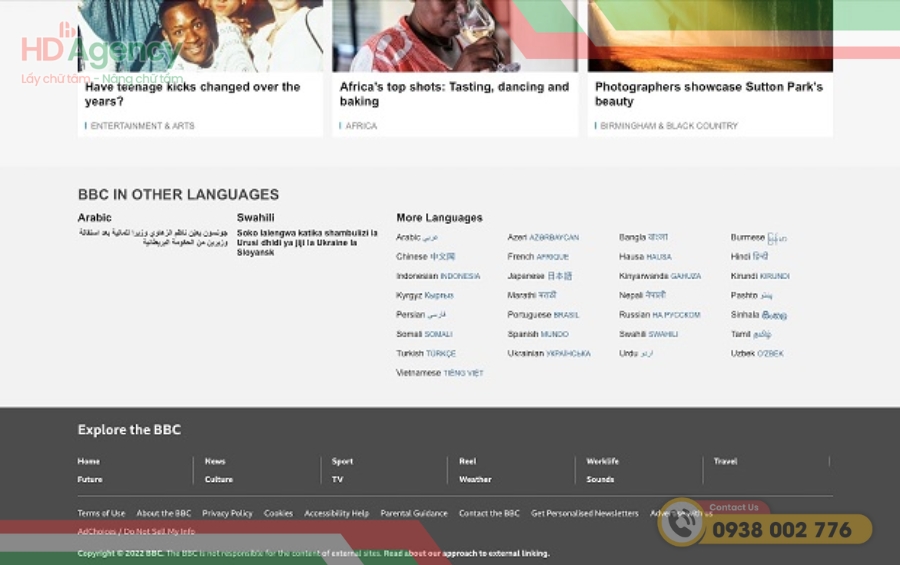Choose Arabic in More Languages list
Image resolution: width=900 pixels, height=565 pixels.
click(417, 237)
